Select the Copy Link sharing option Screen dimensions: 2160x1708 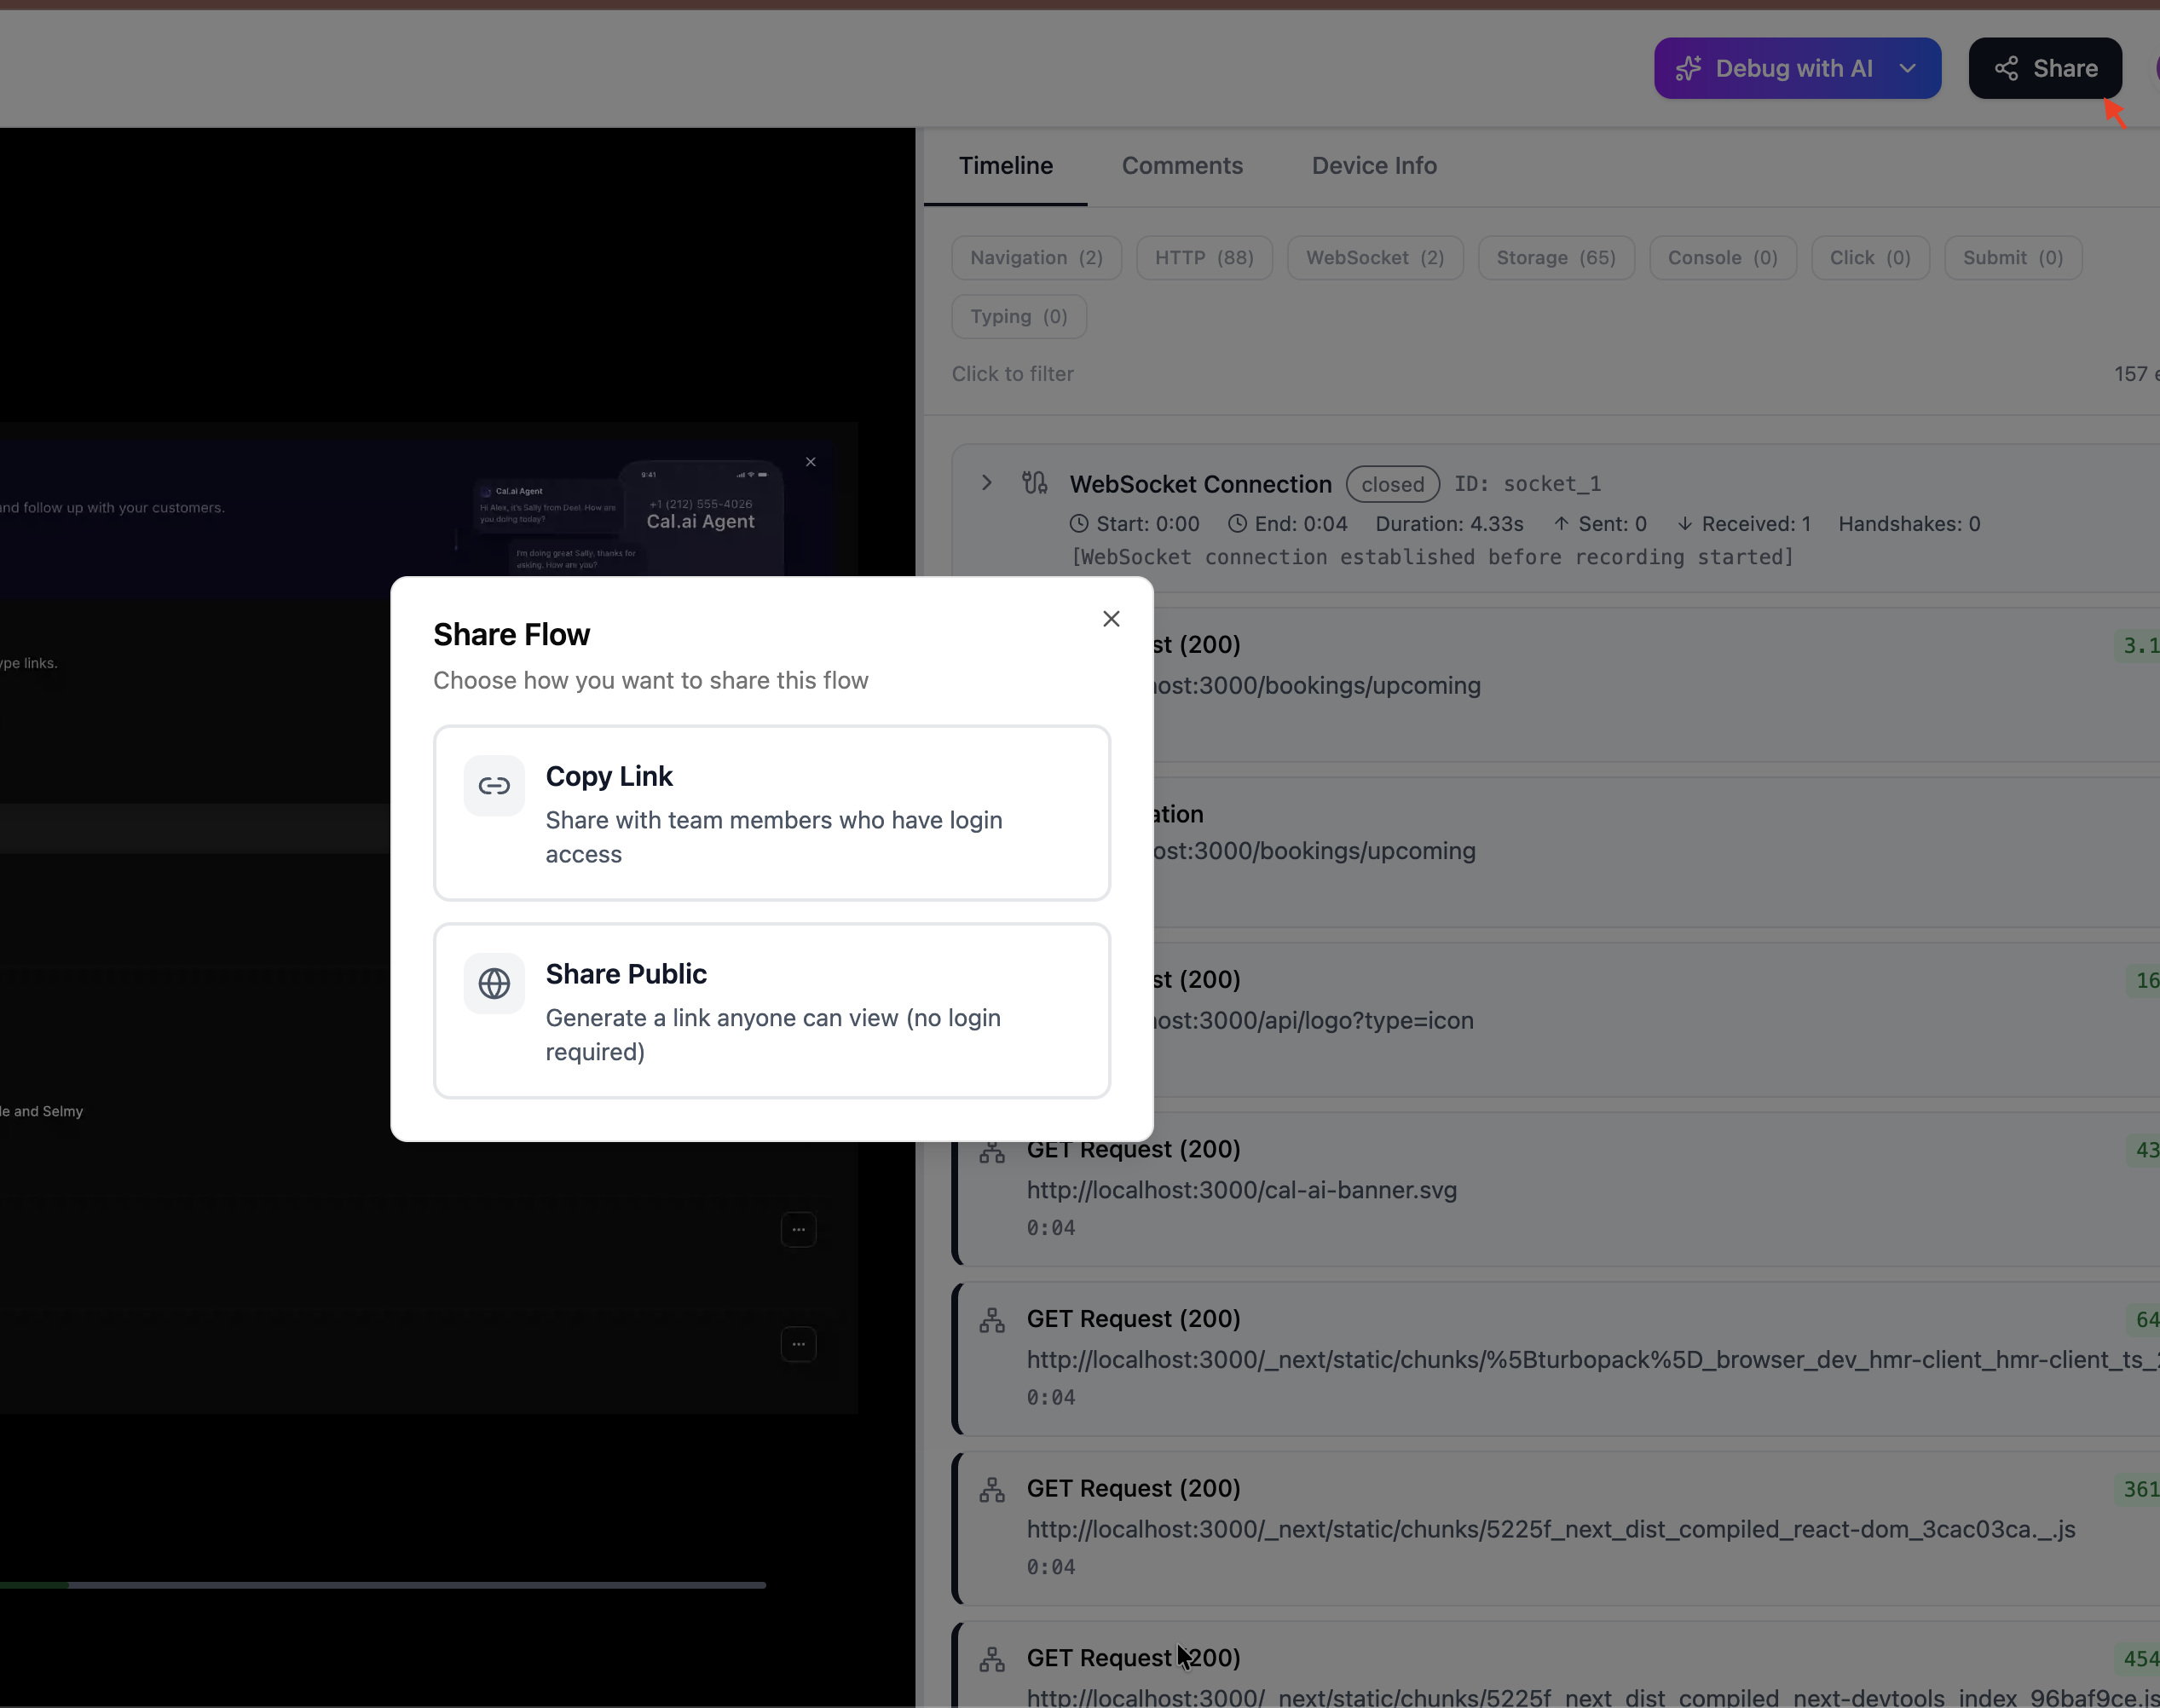pos(772,813)
